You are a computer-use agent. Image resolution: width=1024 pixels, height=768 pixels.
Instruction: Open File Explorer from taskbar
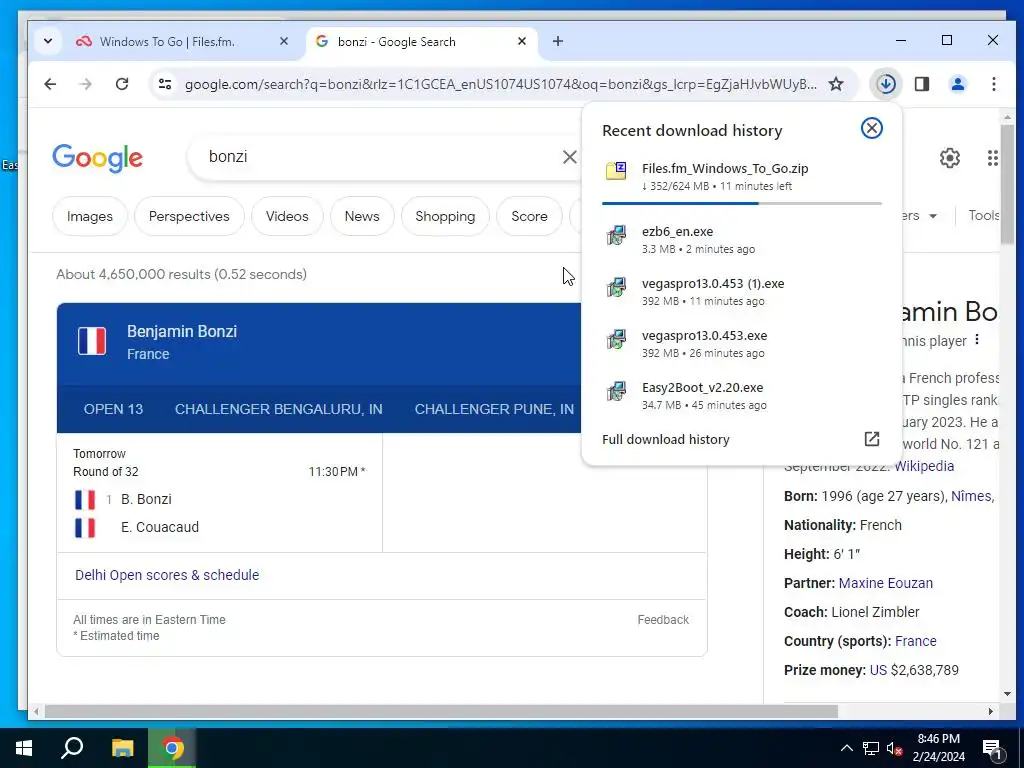(122, 748)
